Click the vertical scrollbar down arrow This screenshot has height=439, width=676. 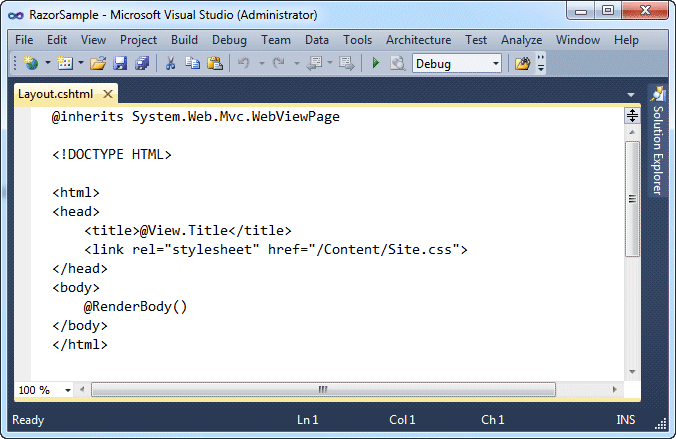click(632, 372)
